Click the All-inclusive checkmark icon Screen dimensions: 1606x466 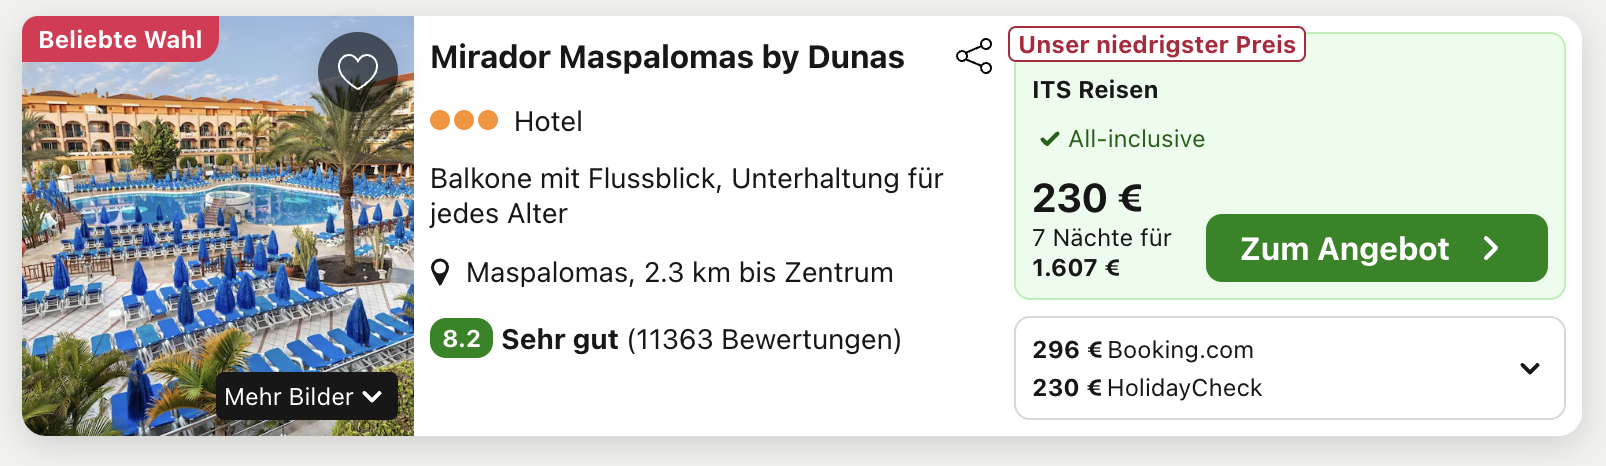point(1049,139)
